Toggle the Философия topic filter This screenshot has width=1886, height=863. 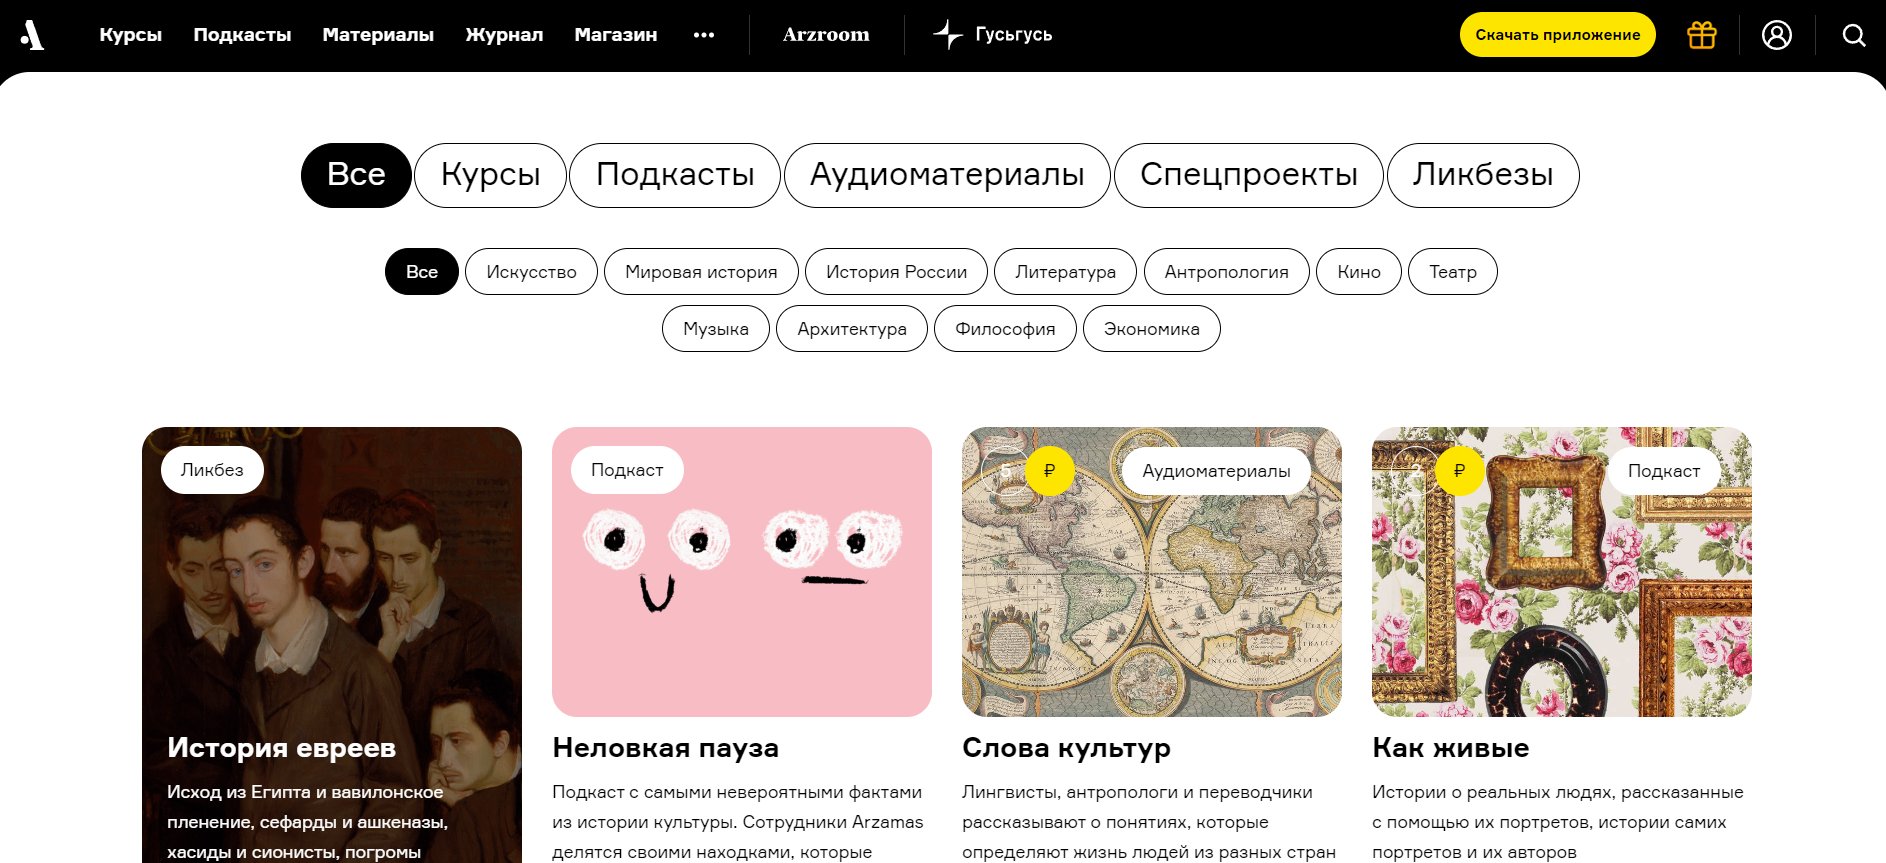1005,329
